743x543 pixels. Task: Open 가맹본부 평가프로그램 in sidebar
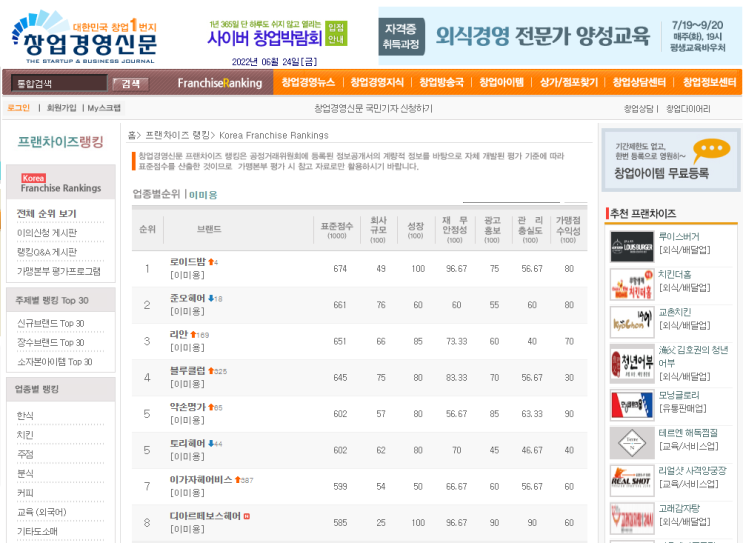[58, 272]
